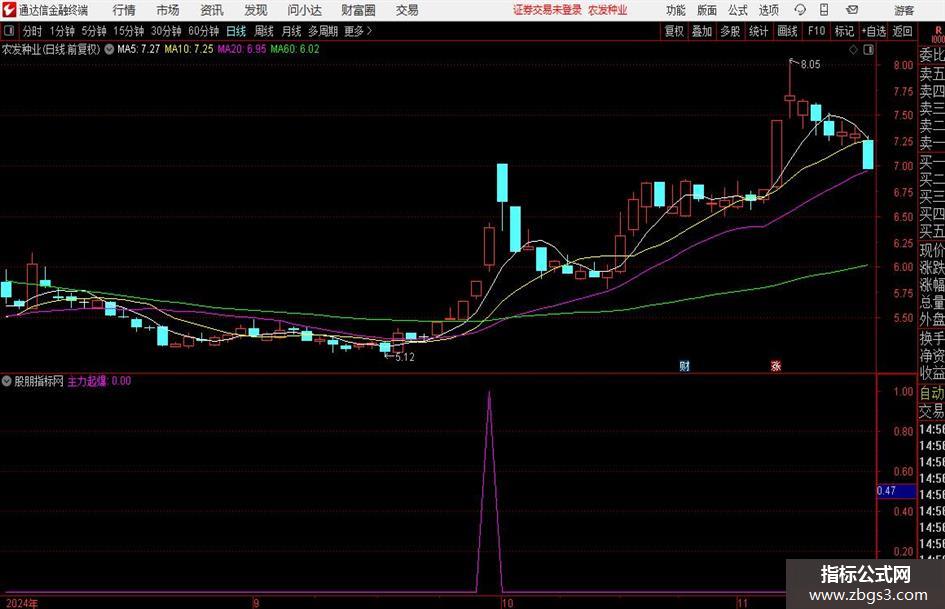Screen dimensions: 945x609
Task: Click the MA20: 6.95 indicator label
Action: 242,49
